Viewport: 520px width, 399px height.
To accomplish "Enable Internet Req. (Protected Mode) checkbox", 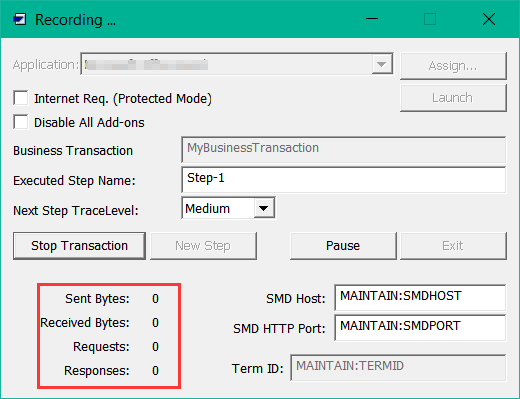I will 21,98.
